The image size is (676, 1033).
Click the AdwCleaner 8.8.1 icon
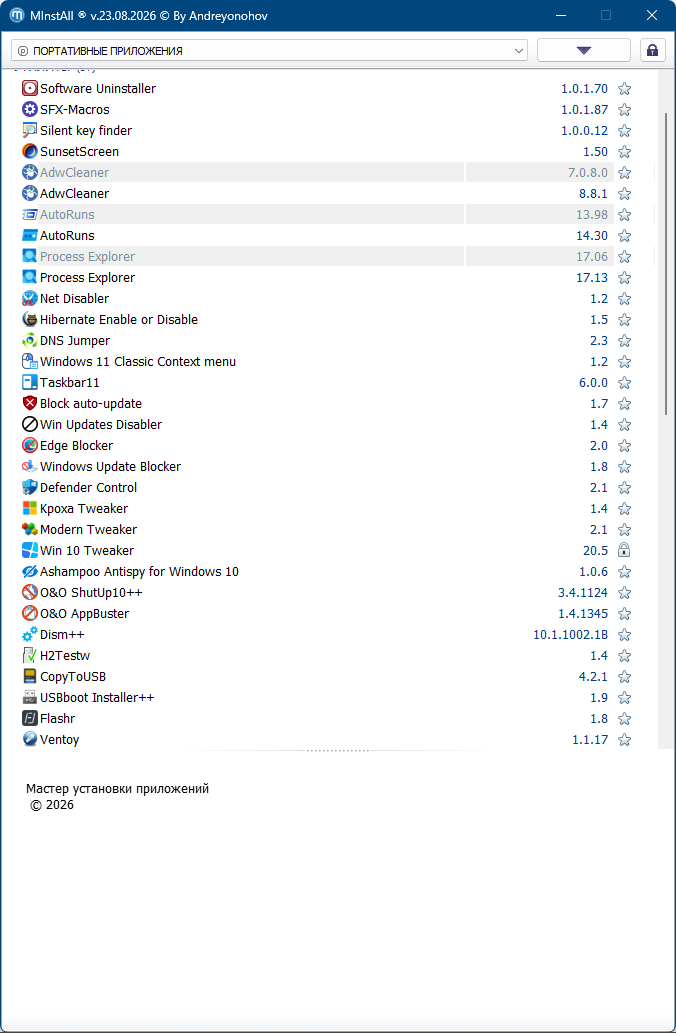pos(30,194)
